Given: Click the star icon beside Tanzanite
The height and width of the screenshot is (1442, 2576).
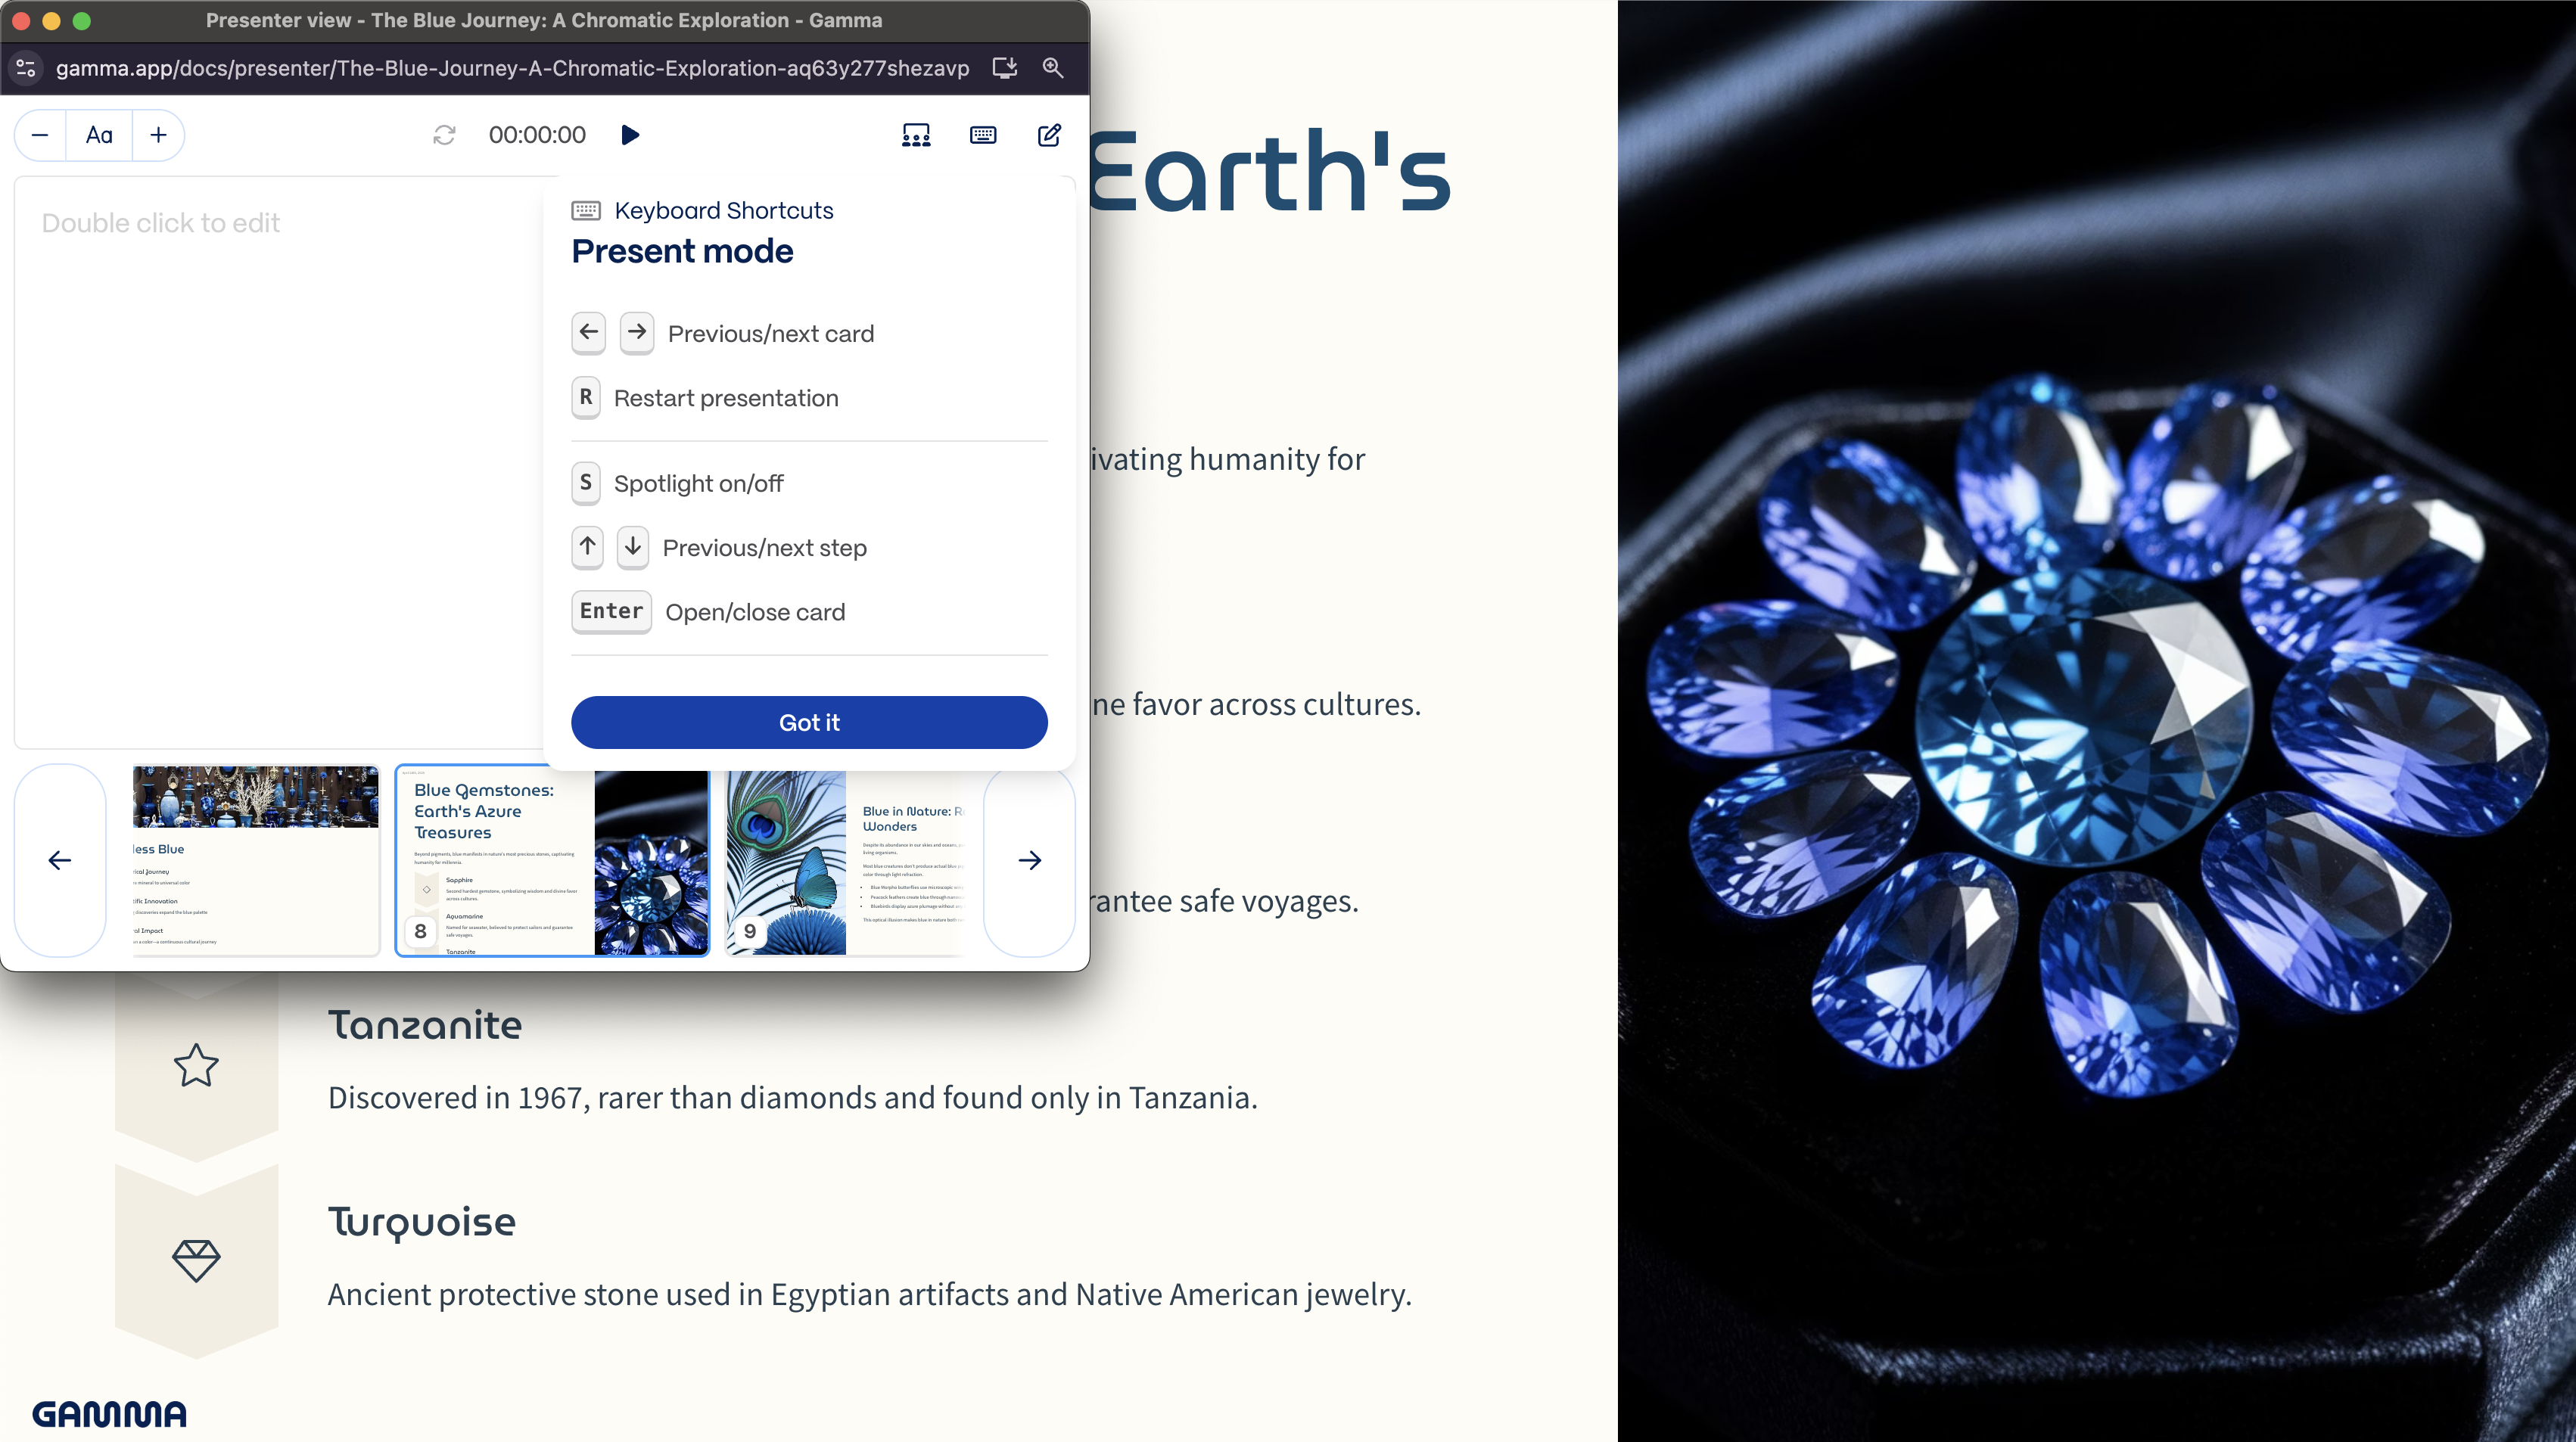Looking at the screenshot, I should point(196,1065).
